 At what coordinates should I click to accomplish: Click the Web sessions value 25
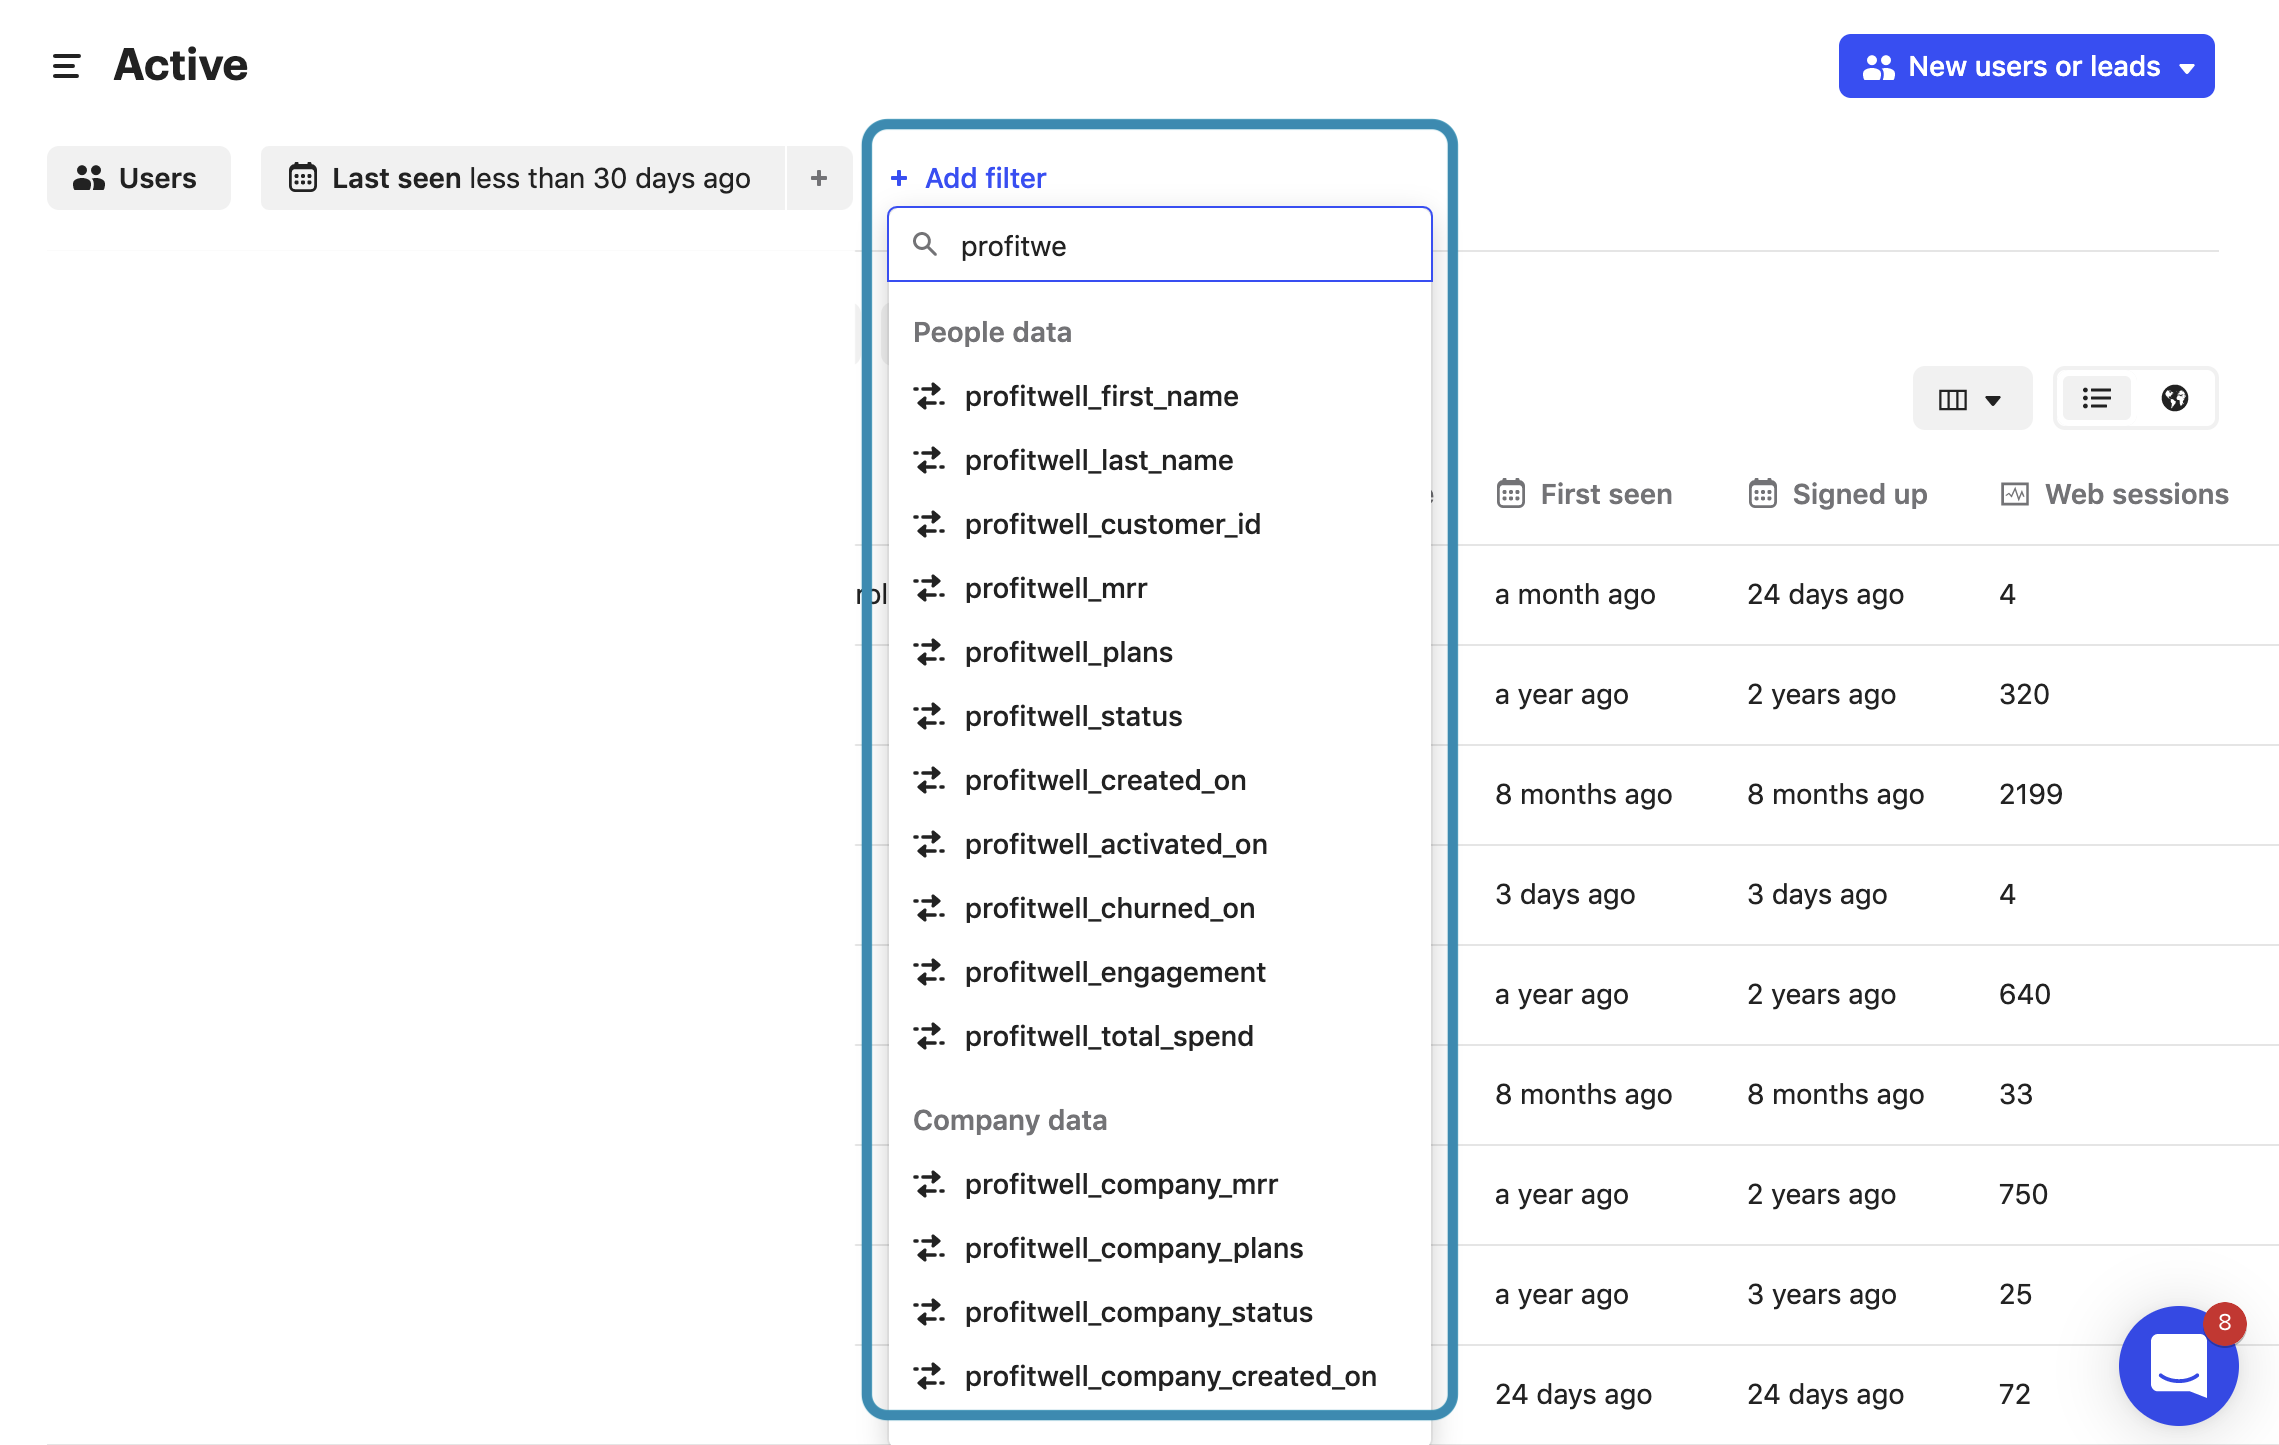click(2015, 1294)
